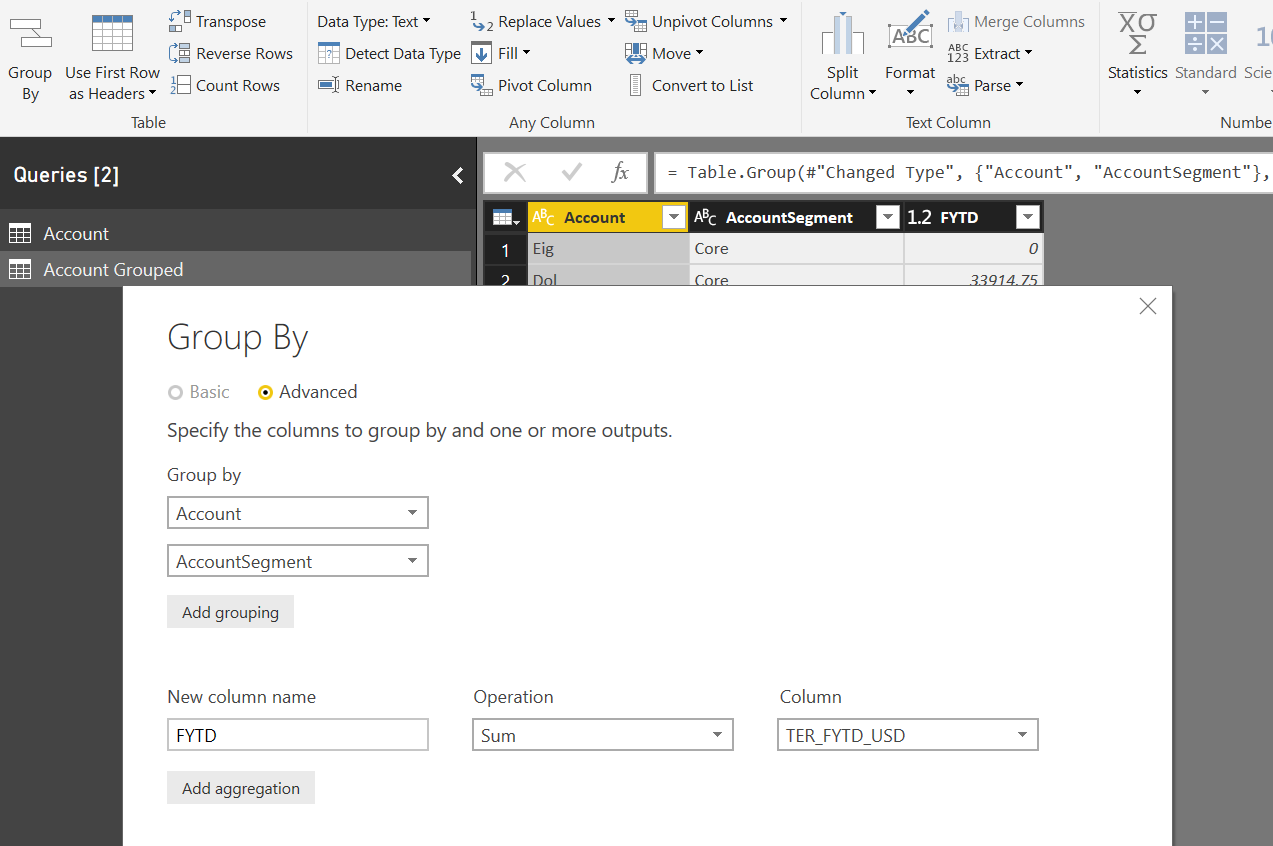Click the FYTD new column name field
Image resolution: width=1273 pixels, height=846 pixels.
tap(298, 735)
